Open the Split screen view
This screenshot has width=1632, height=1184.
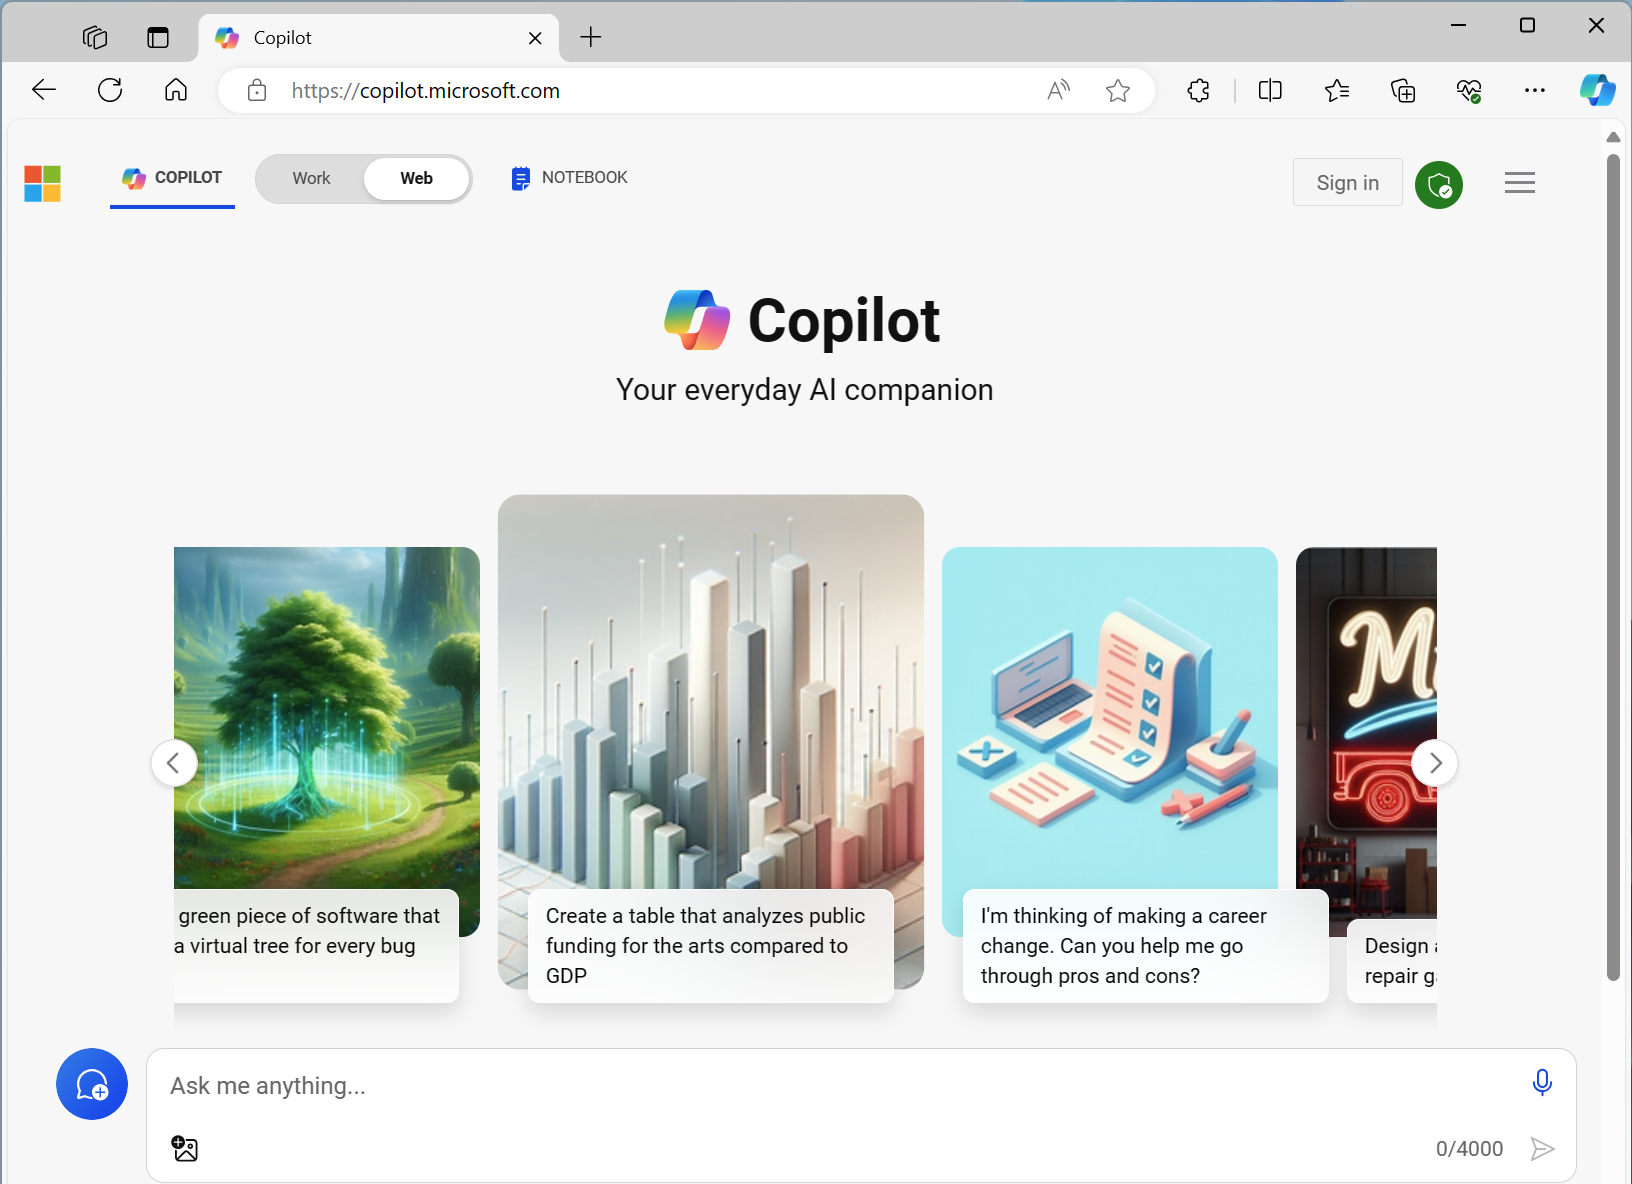(1270, 91)
